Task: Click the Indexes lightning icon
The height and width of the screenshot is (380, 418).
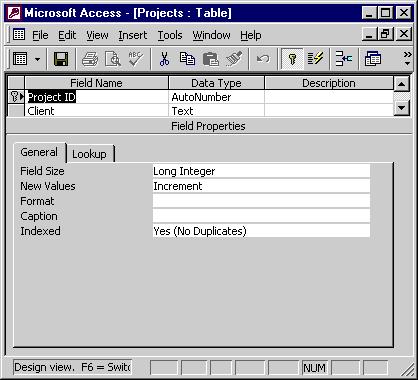Action: pos(315,59)
